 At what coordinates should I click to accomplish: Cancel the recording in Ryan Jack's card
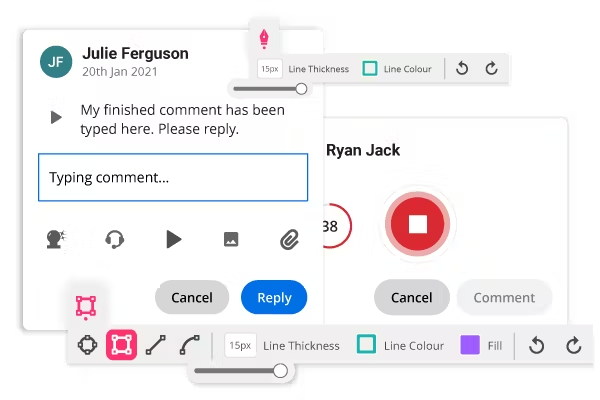click(412, 297)
